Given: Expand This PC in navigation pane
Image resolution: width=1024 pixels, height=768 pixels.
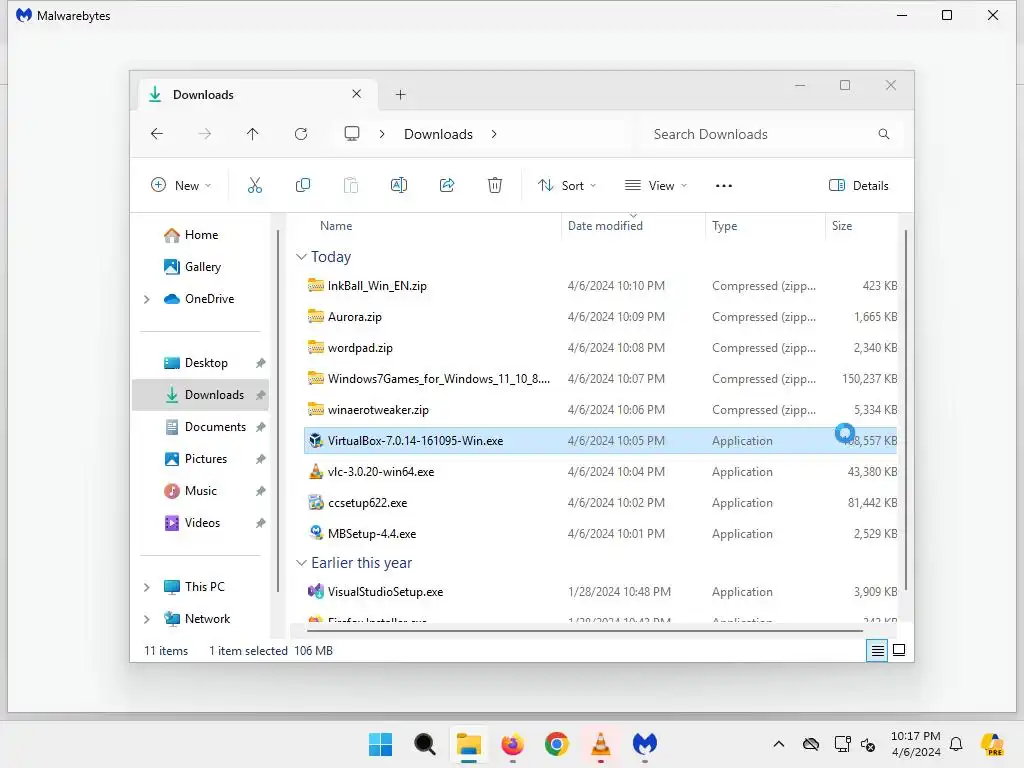Looking at the screenshot, I should coord(147,587).
